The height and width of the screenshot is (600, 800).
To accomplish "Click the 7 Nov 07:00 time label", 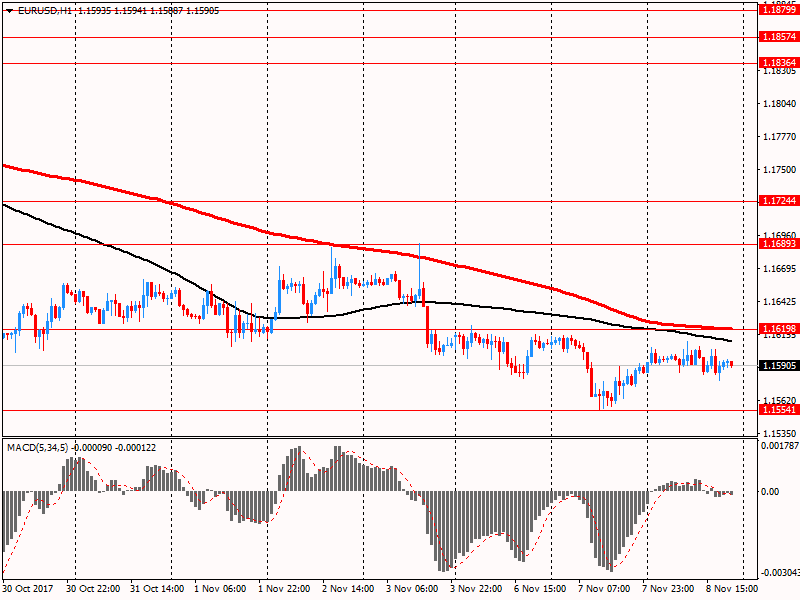I will coord(604,588).
